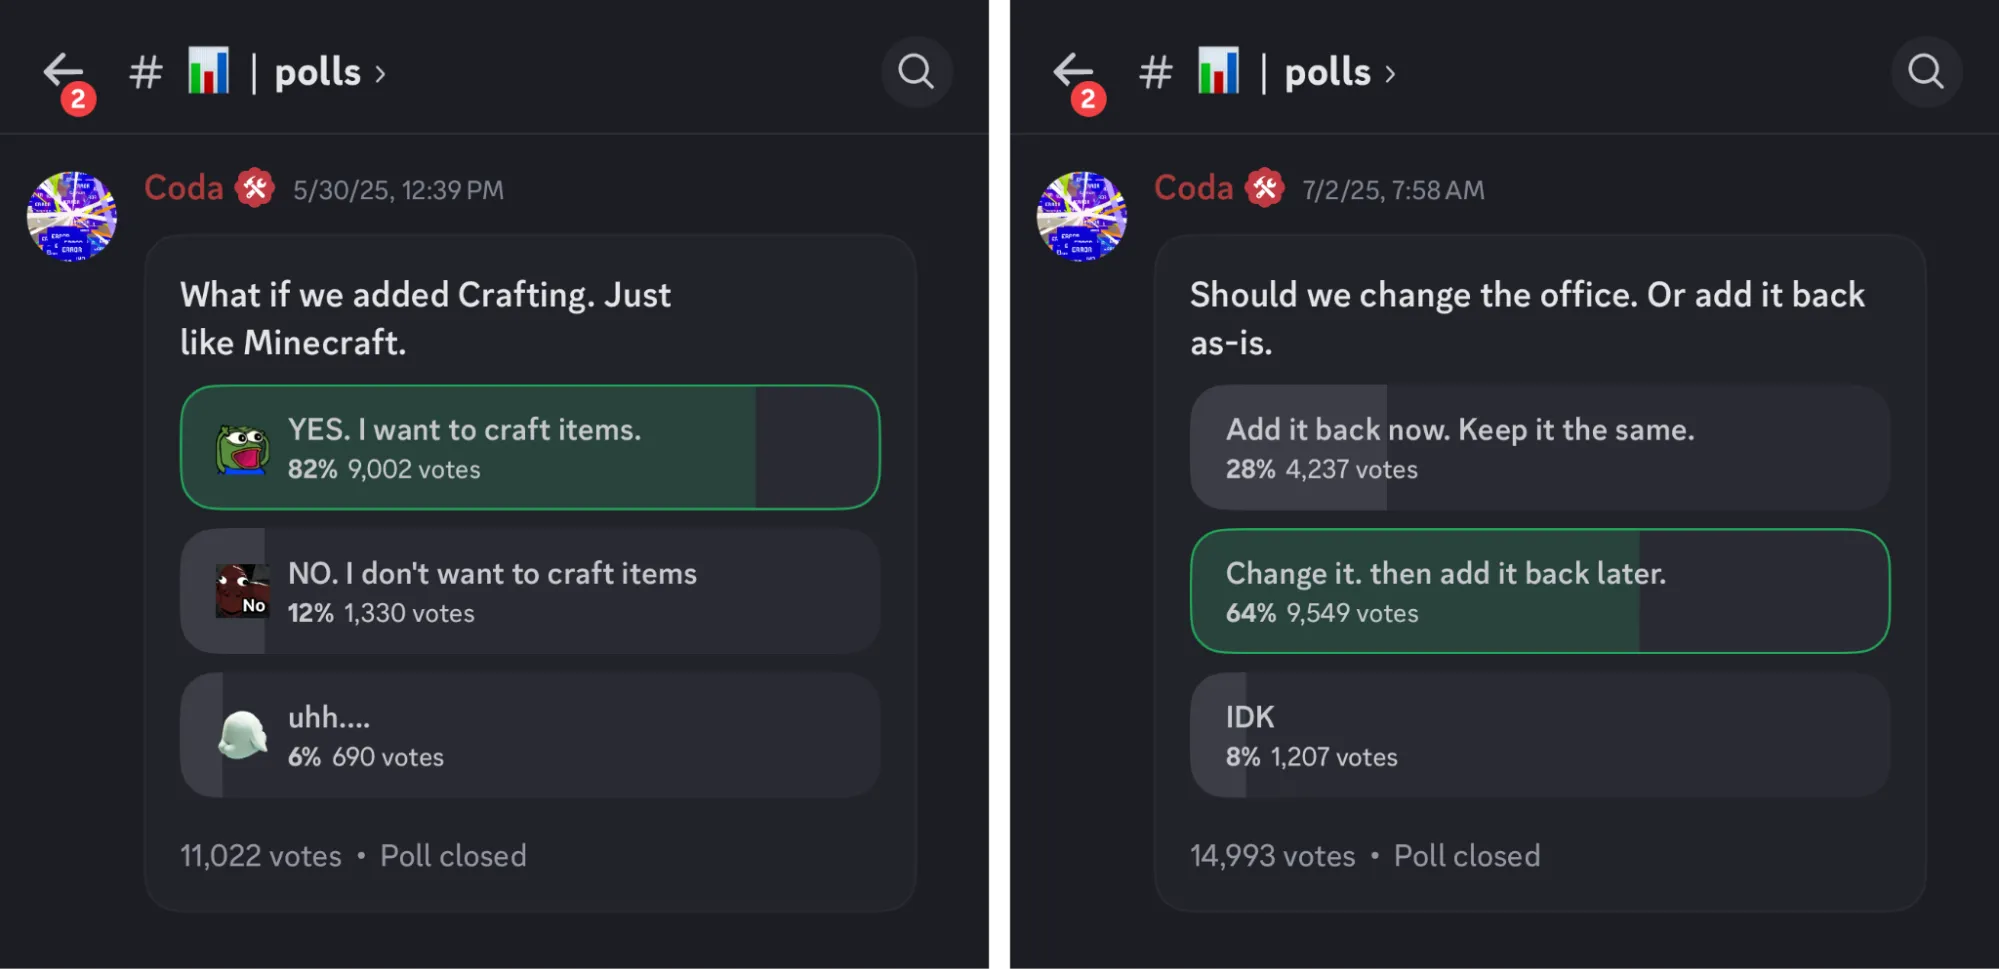This screenshot has width=1999, height=970.
Task: Tap the back arrow in left panel
Action: 63,71
